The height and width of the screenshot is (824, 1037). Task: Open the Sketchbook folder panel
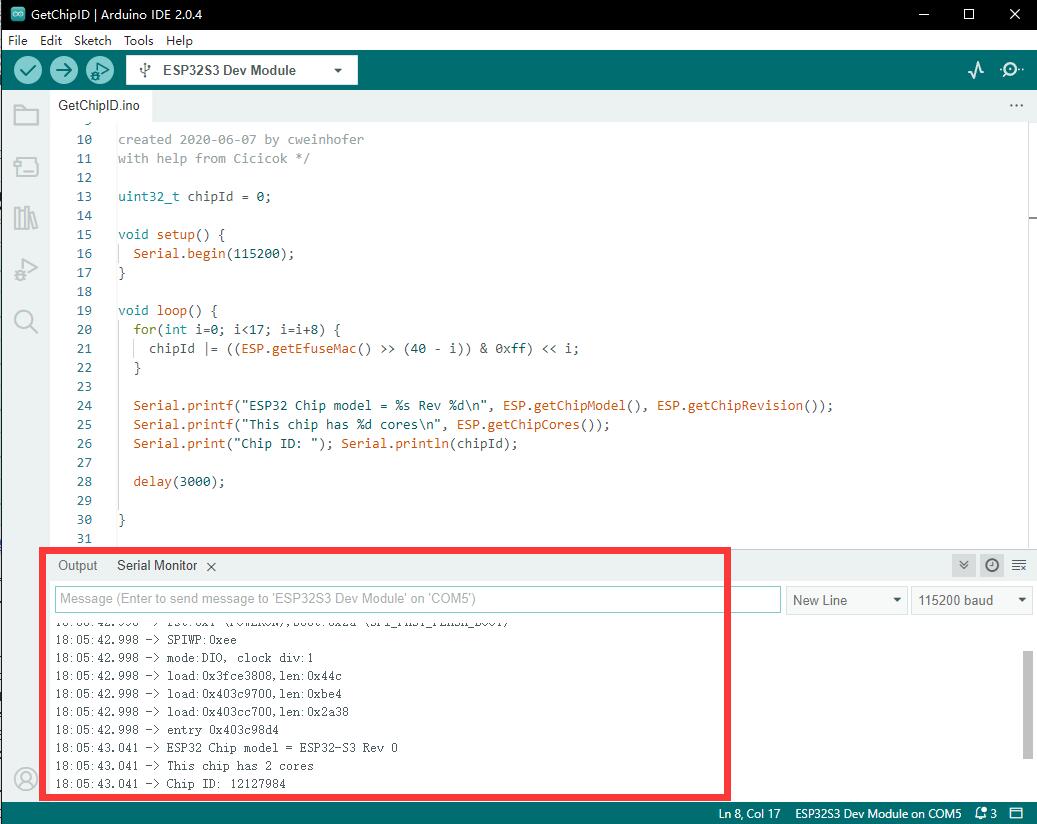26,116
